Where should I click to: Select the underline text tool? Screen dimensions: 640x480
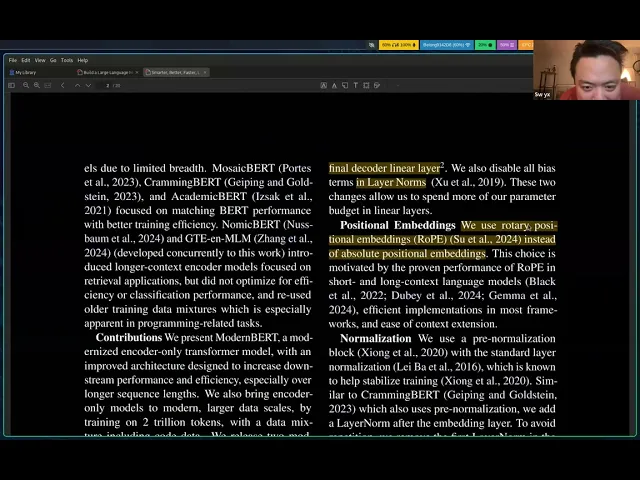point(334,85)
